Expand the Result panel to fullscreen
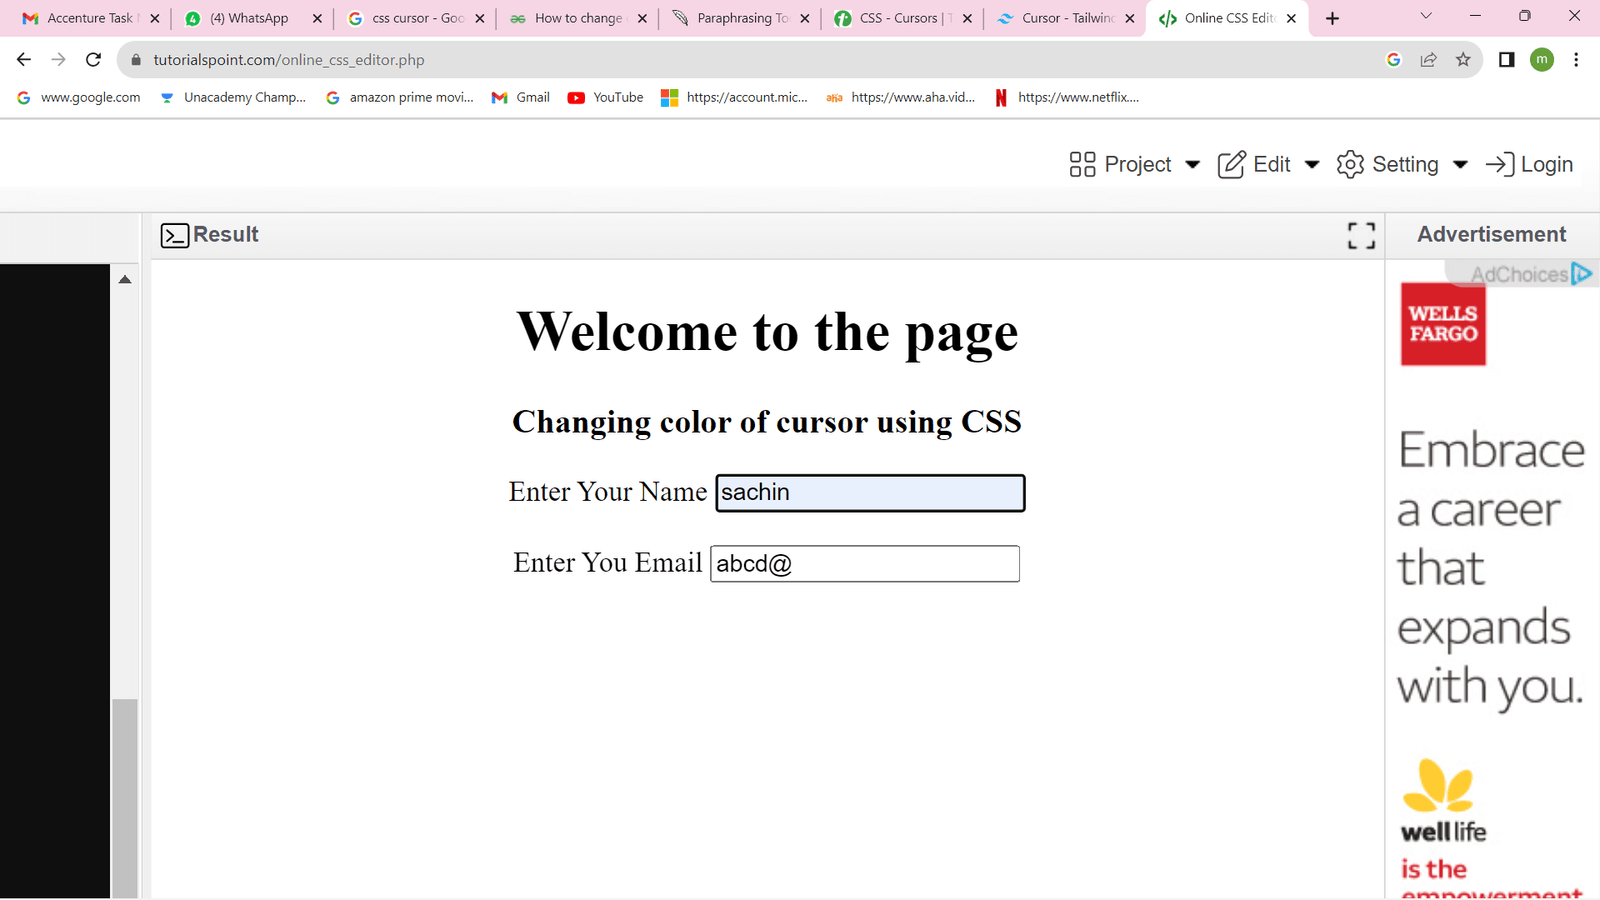Screen dimensions: 1600x900 click(x=1360, y=235)
